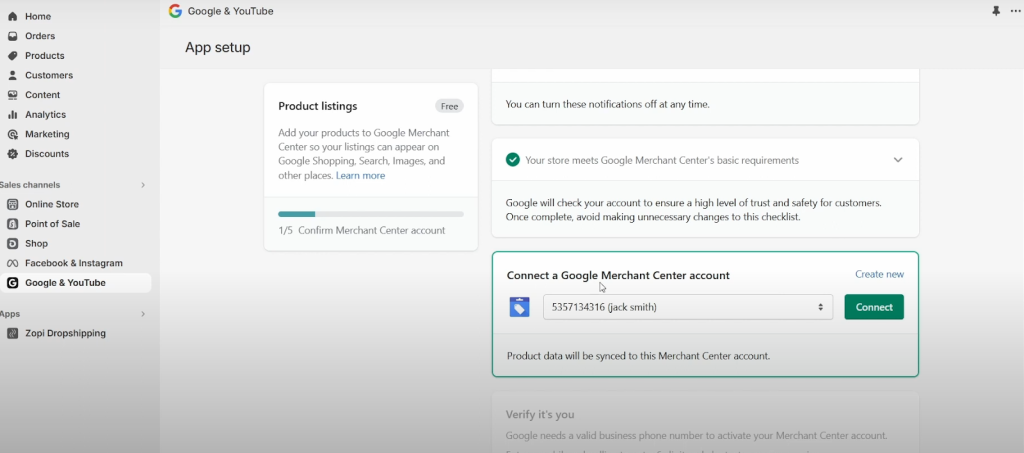Select Facebook & Instagram sales channel
The image size is (1024, 453).
(x=73, y=263)
